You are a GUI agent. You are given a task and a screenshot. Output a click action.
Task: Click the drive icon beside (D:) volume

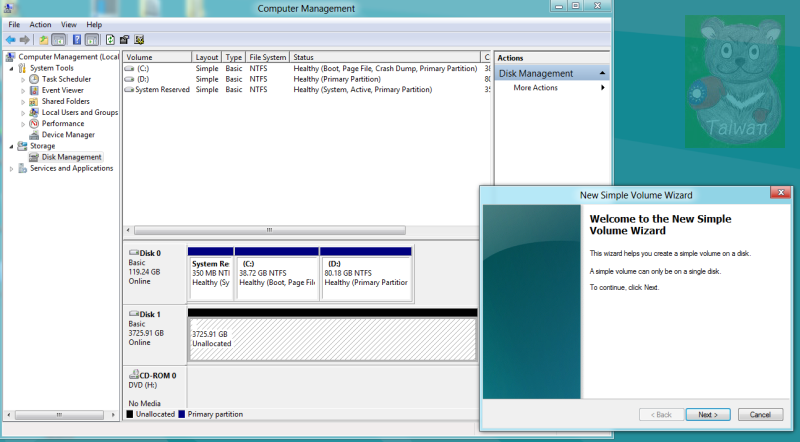point(130,79)
